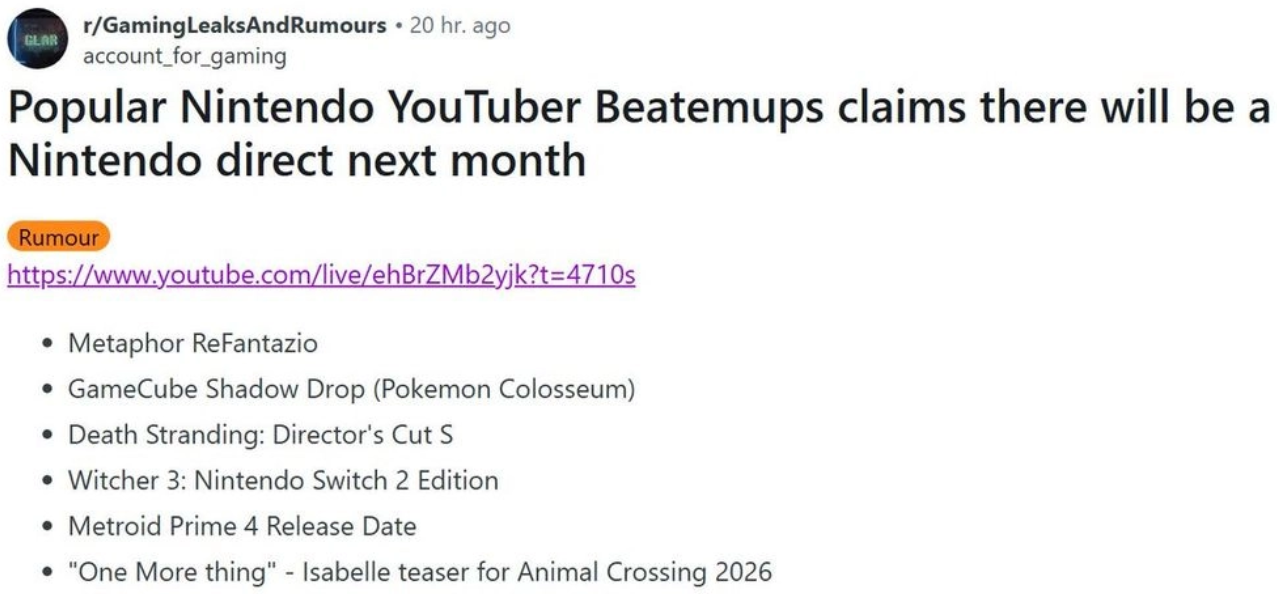Click the bullet dot before "One More thing"
This screenshot has width=1277, height=594.
tap(48, 573)
